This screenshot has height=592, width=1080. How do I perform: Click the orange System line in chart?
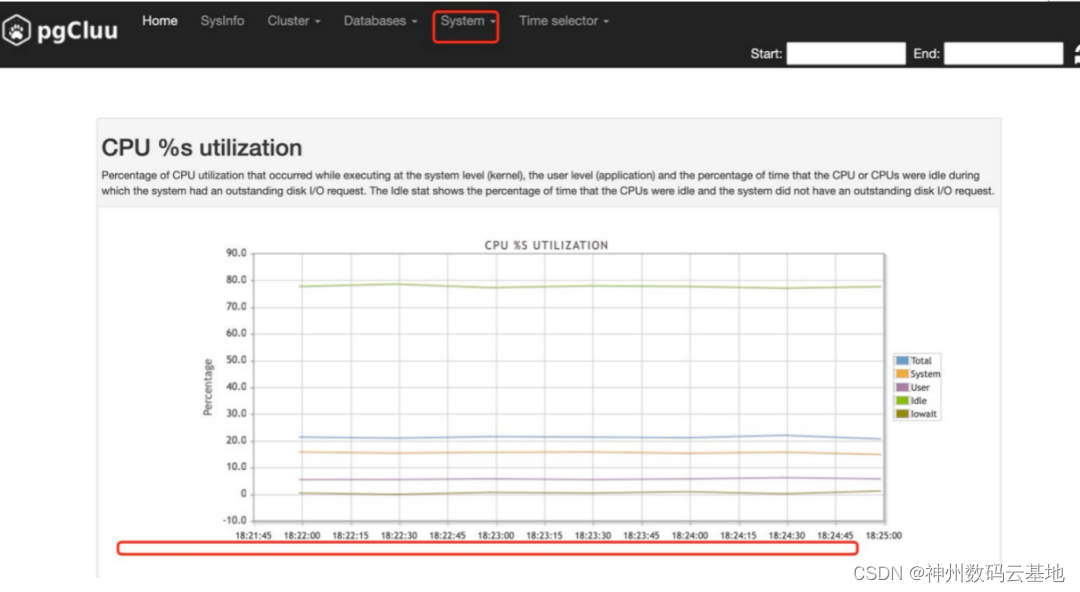click(592, 452)
